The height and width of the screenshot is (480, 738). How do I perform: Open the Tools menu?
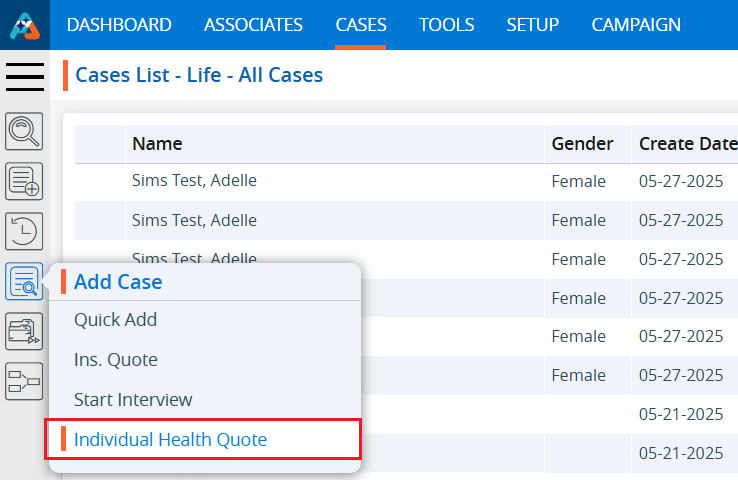(446, 25)
